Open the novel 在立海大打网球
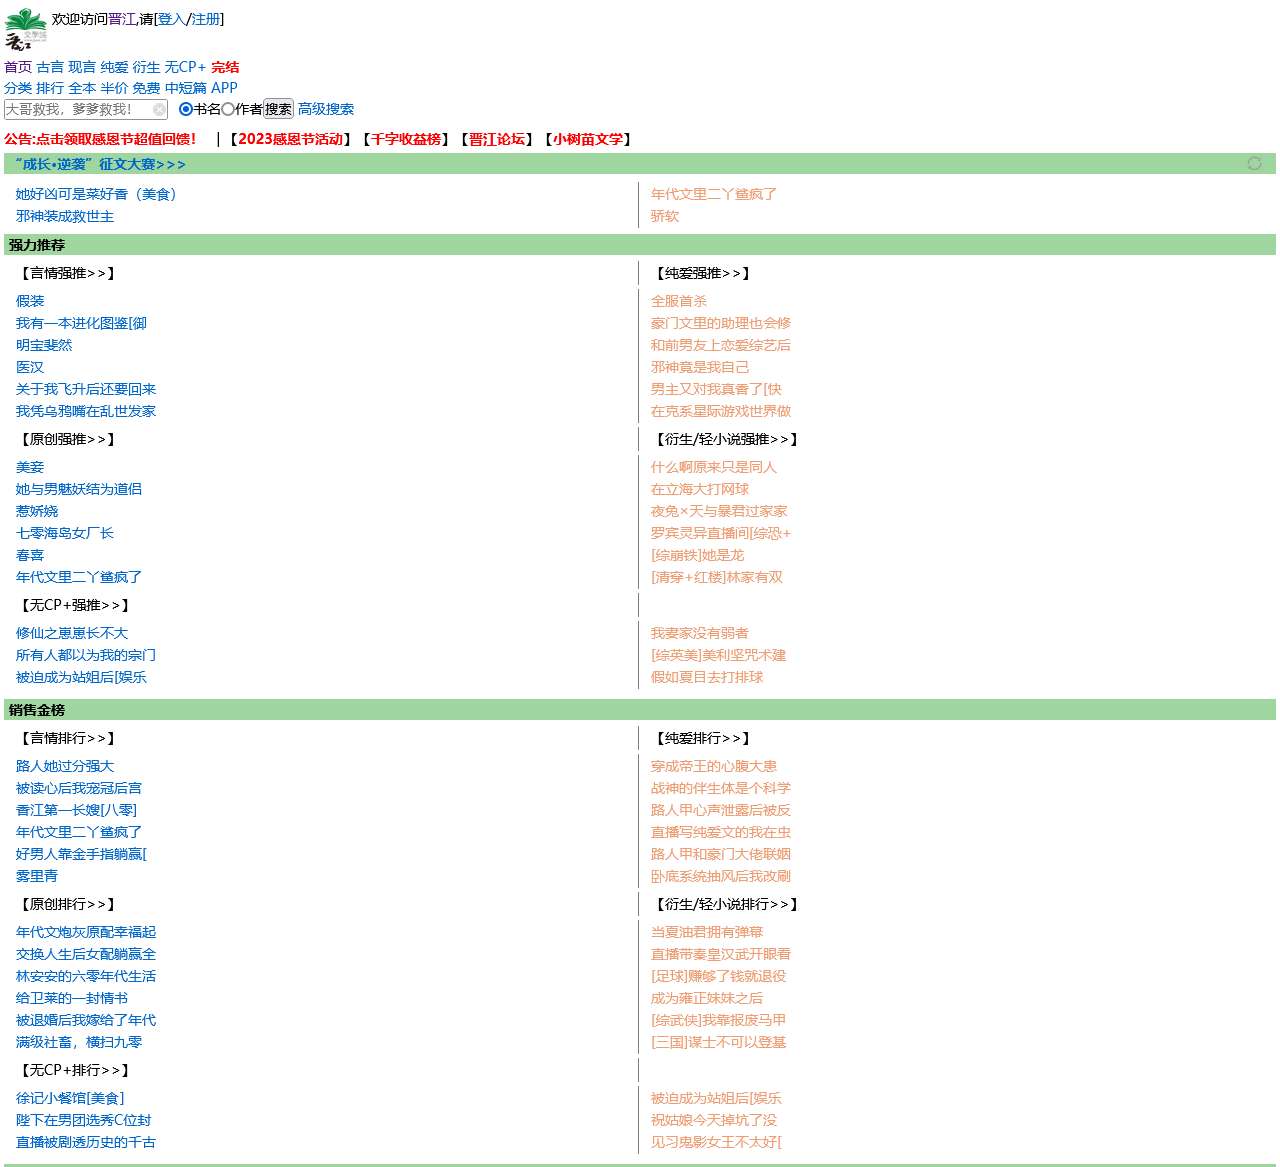Viewport: 1280px width, 1167px height. pos(700,489)
